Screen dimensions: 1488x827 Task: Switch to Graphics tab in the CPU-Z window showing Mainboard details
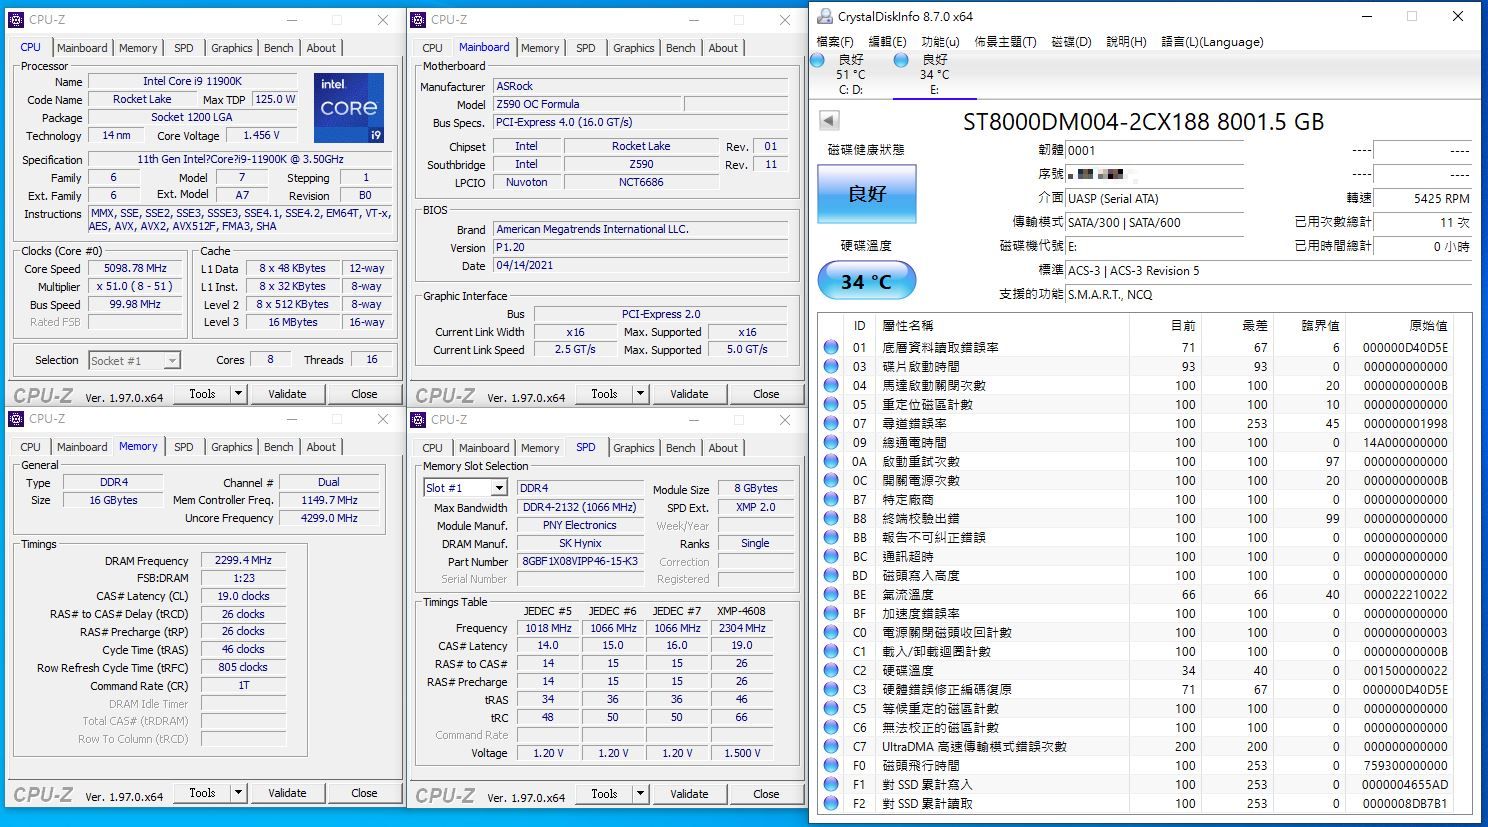634,48
